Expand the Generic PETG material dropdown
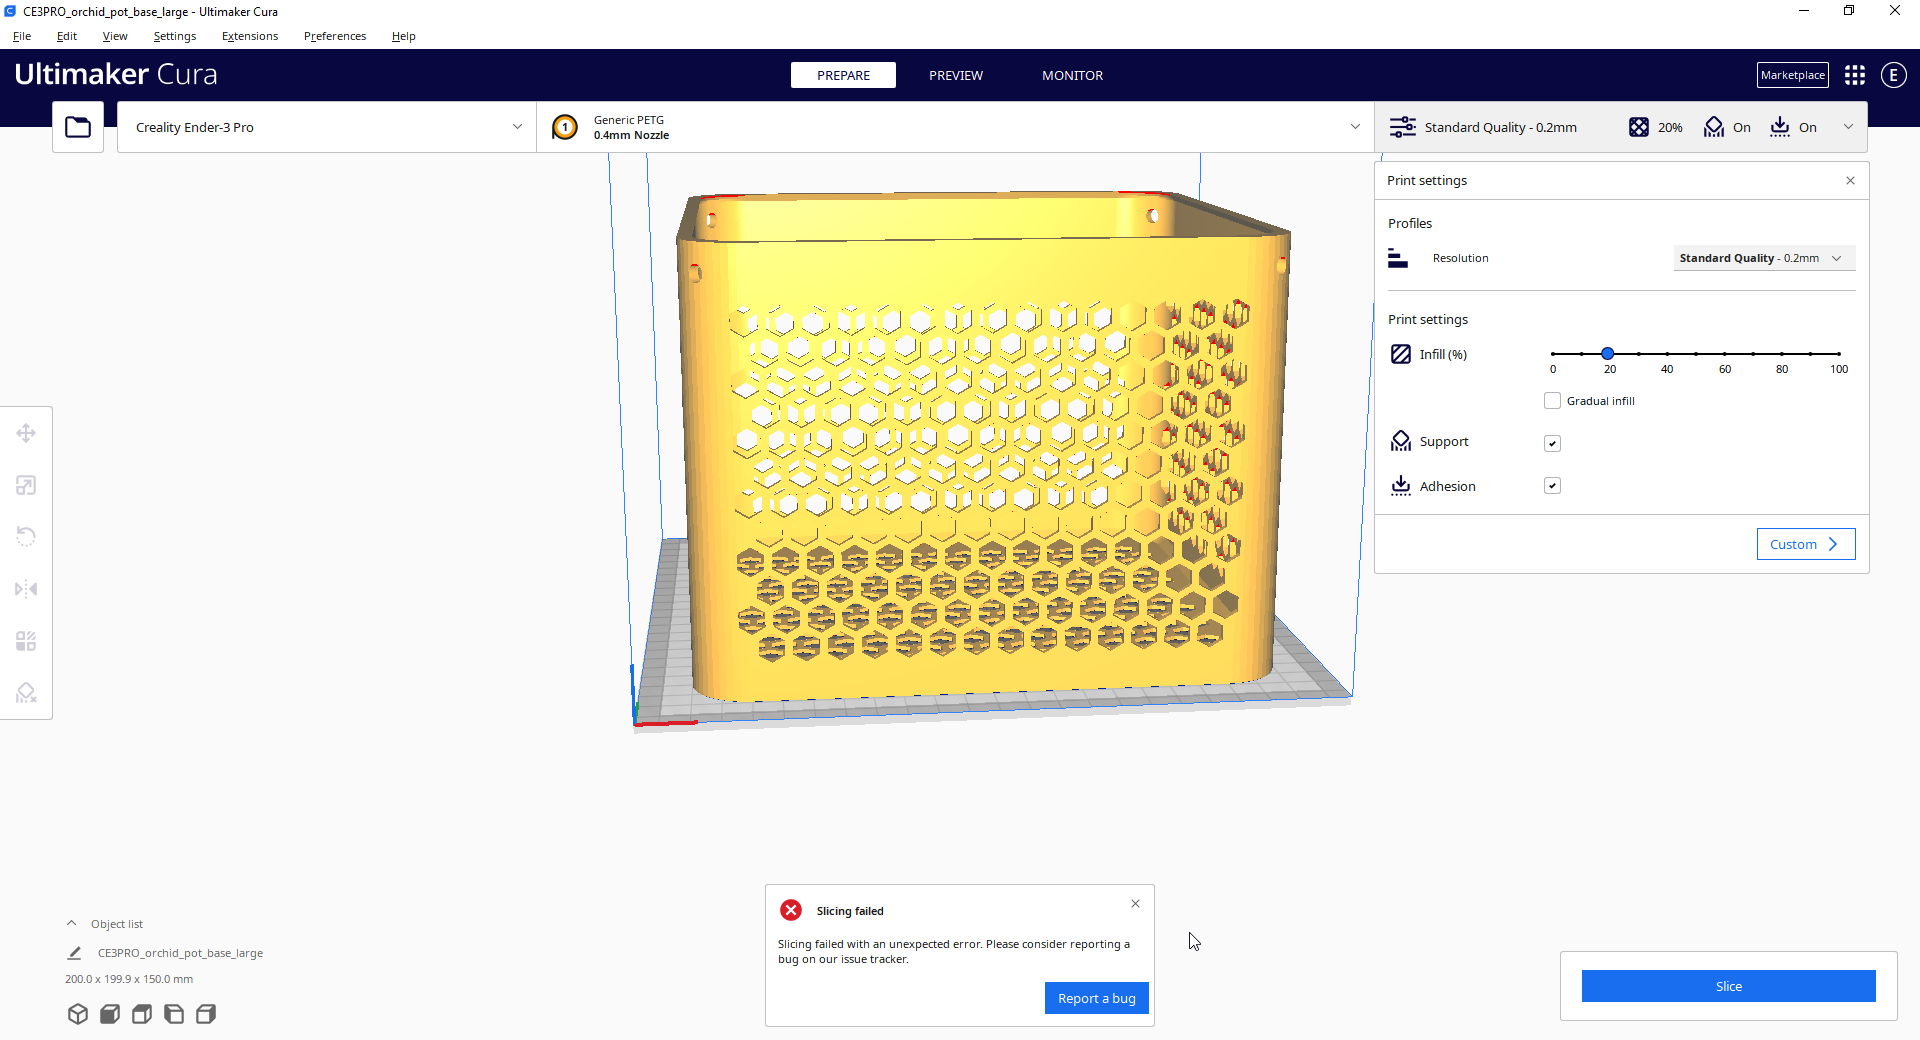 point(1355,127)
